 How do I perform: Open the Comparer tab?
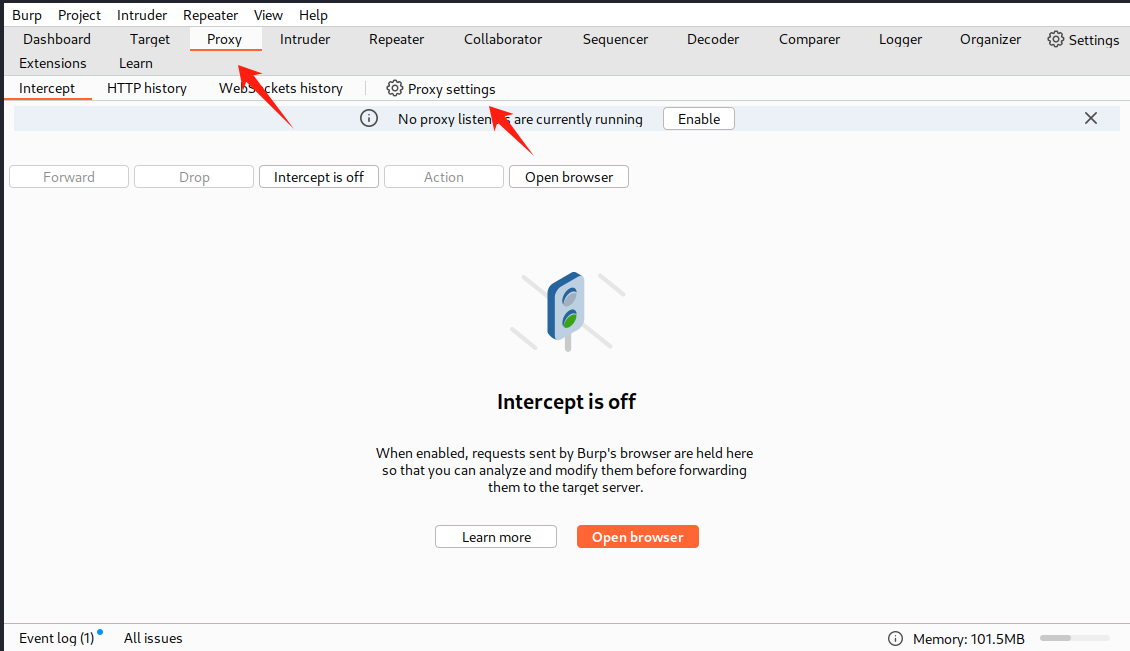[x=809, y=39]
